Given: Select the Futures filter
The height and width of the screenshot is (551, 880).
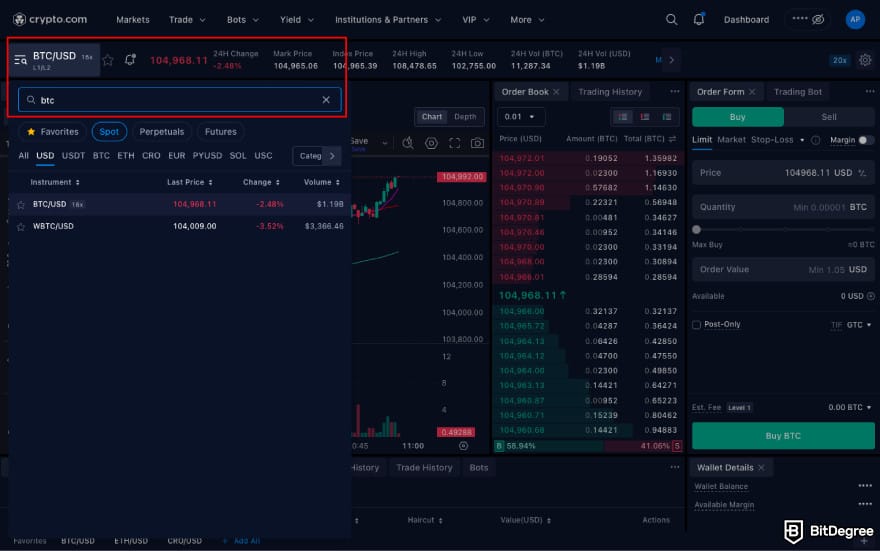Looking at the screenshot, I should click(221, 132).
